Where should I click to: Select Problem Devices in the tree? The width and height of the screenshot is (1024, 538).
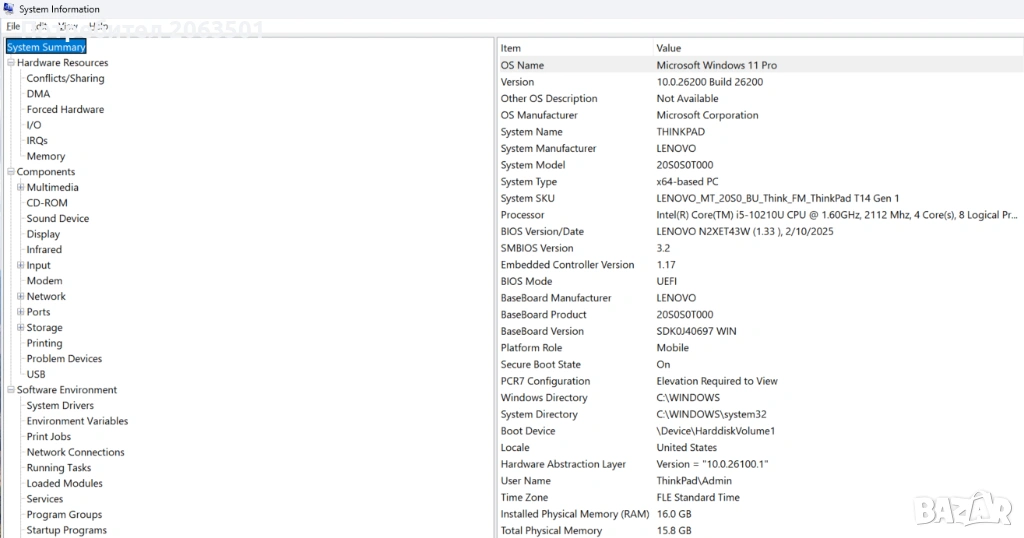click(64, 359)
